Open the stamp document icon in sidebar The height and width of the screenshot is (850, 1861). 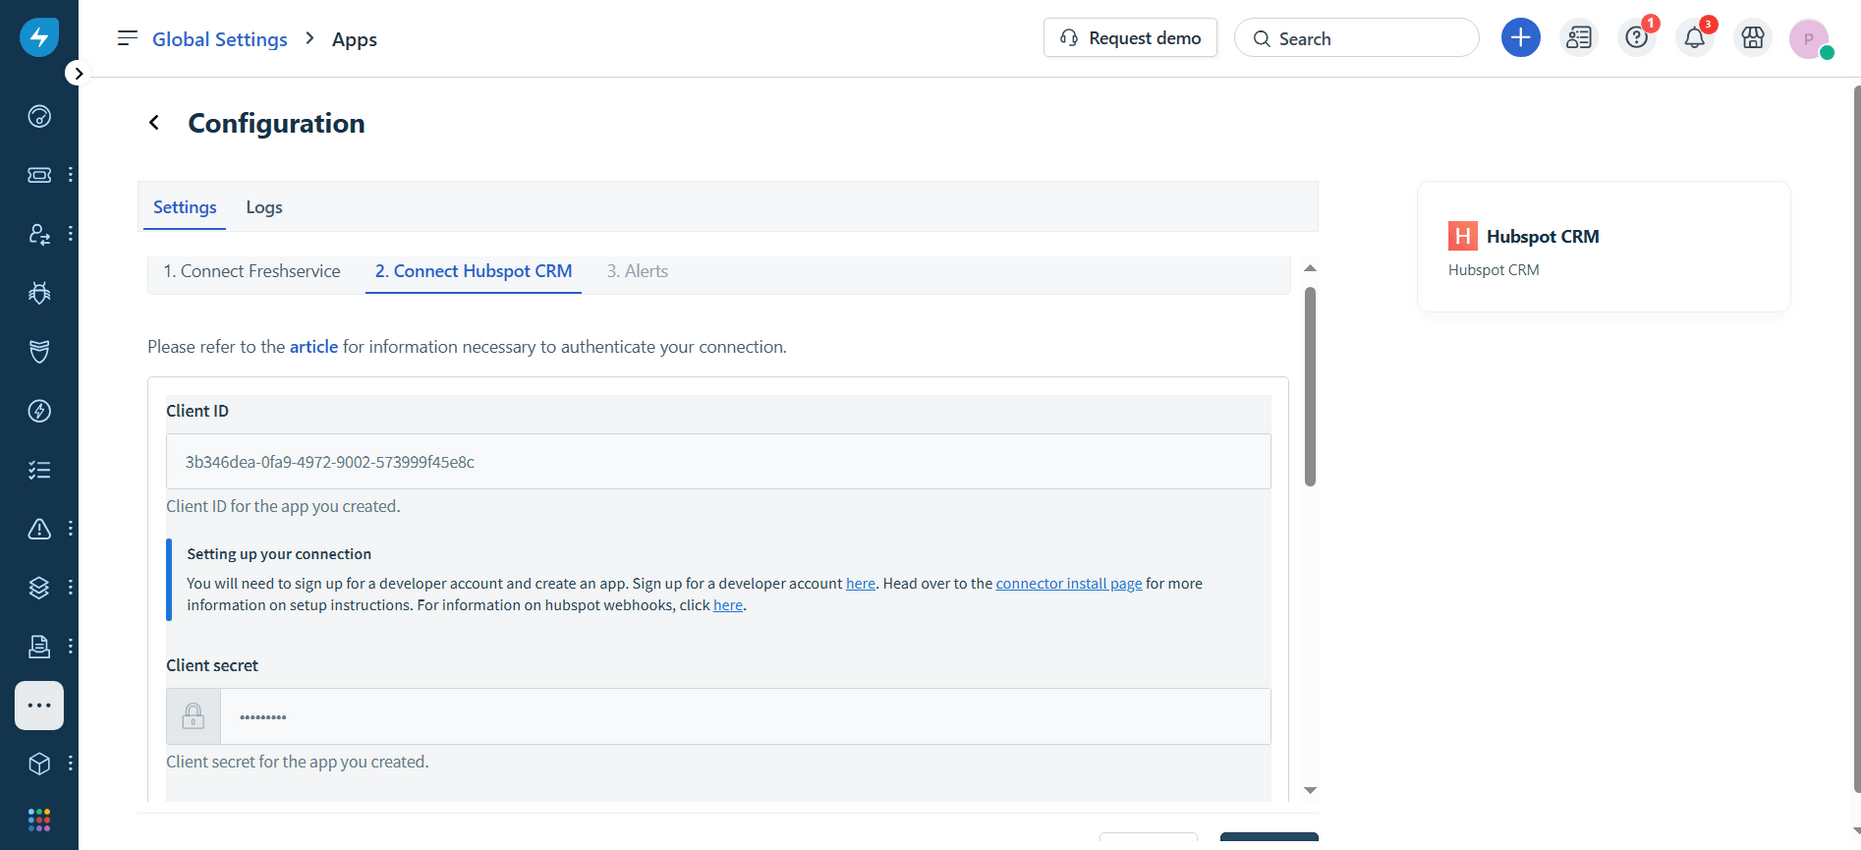coord(39,647)
